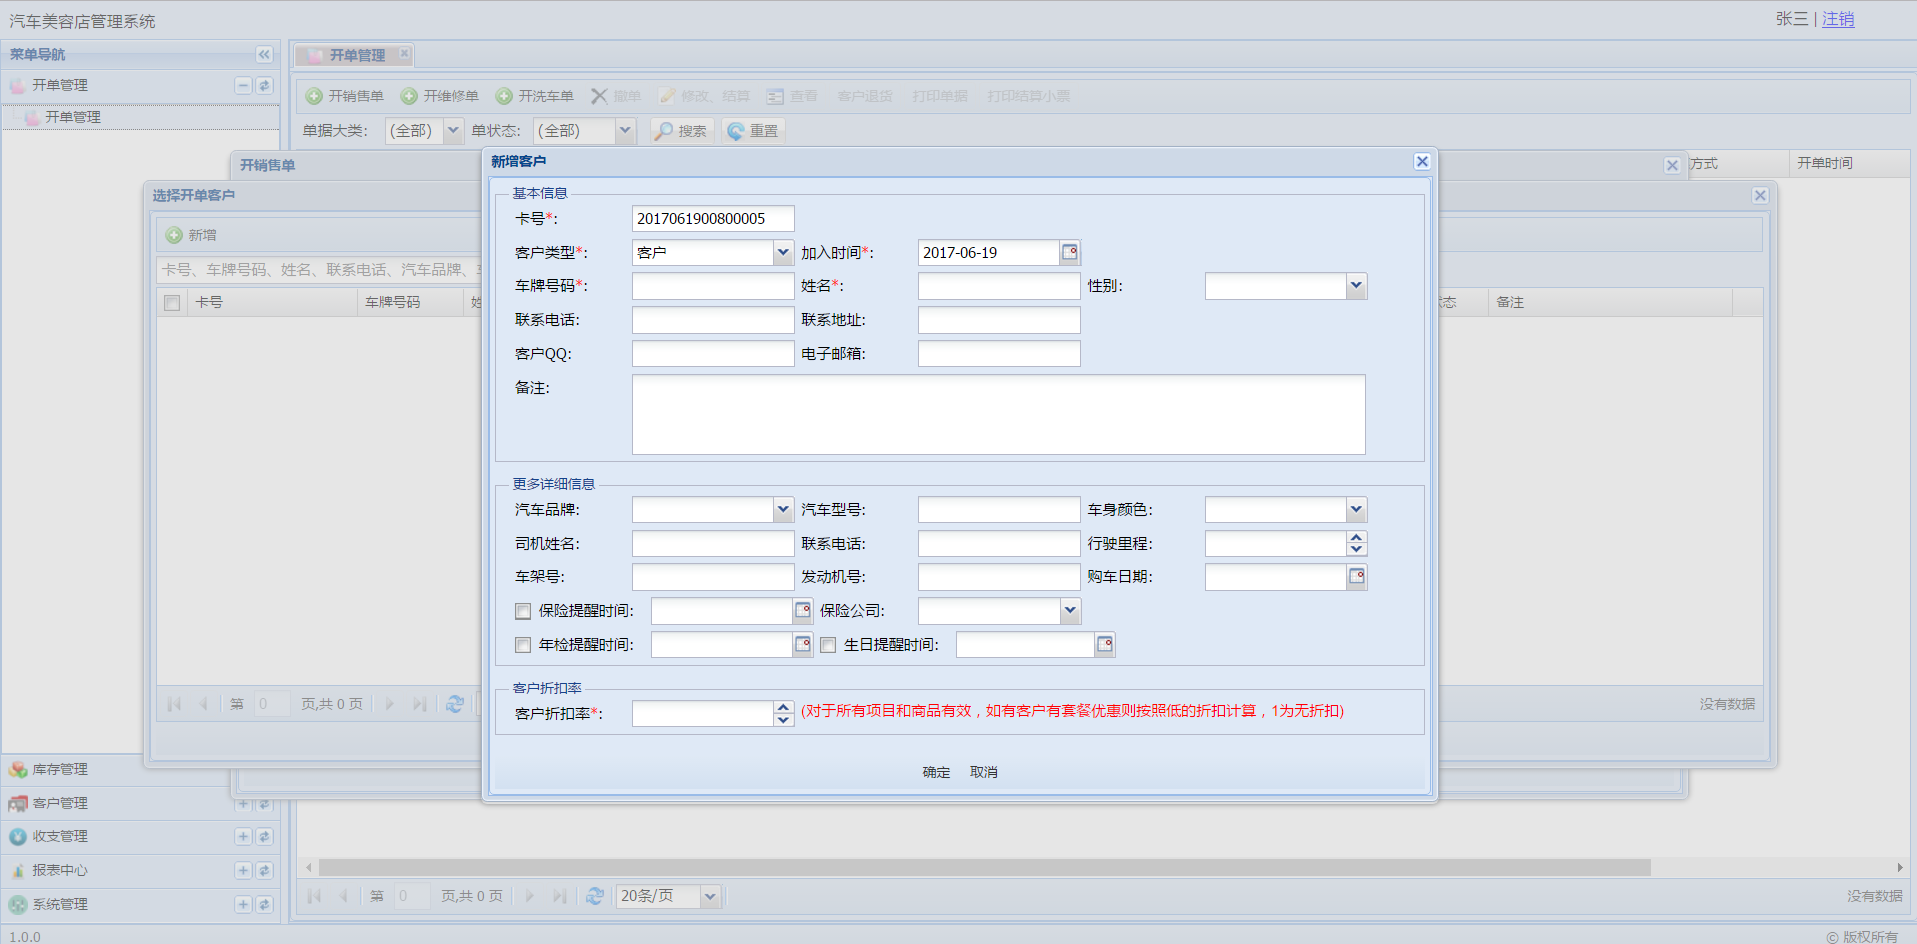Click the 司机姓名 input field

tap(713, 543)
